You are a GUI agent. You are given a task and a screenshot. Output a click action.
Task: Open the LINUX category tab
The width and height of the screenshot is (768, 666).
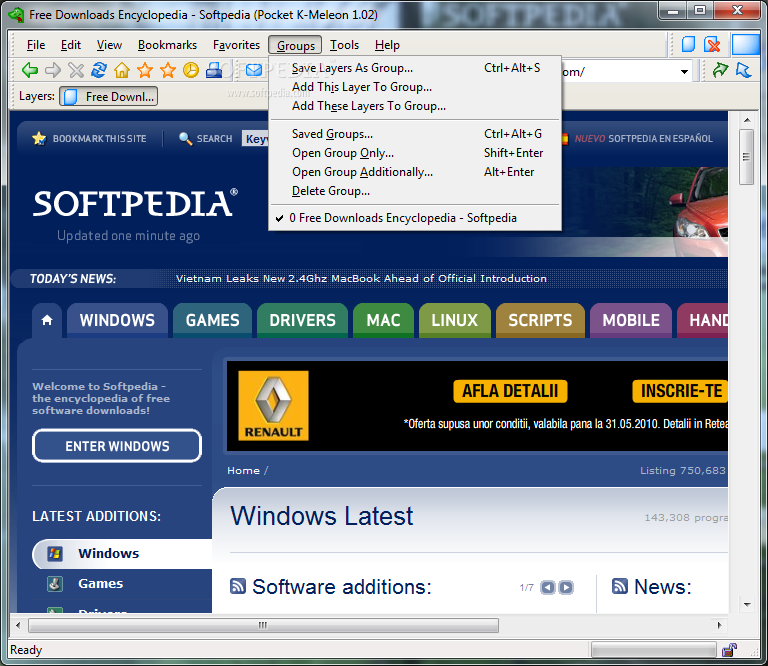(x=455, y=320)
